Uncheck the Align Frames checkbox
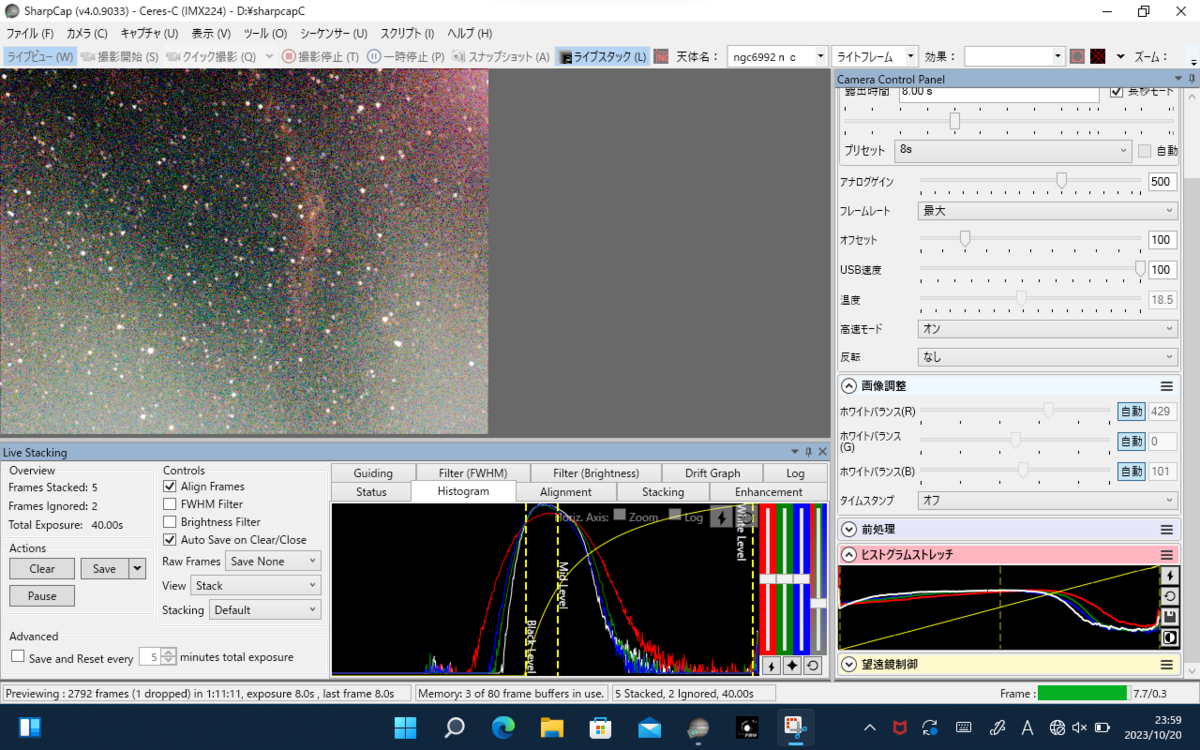This screenshot has height=750, width=1200. [x=170, y=486]
